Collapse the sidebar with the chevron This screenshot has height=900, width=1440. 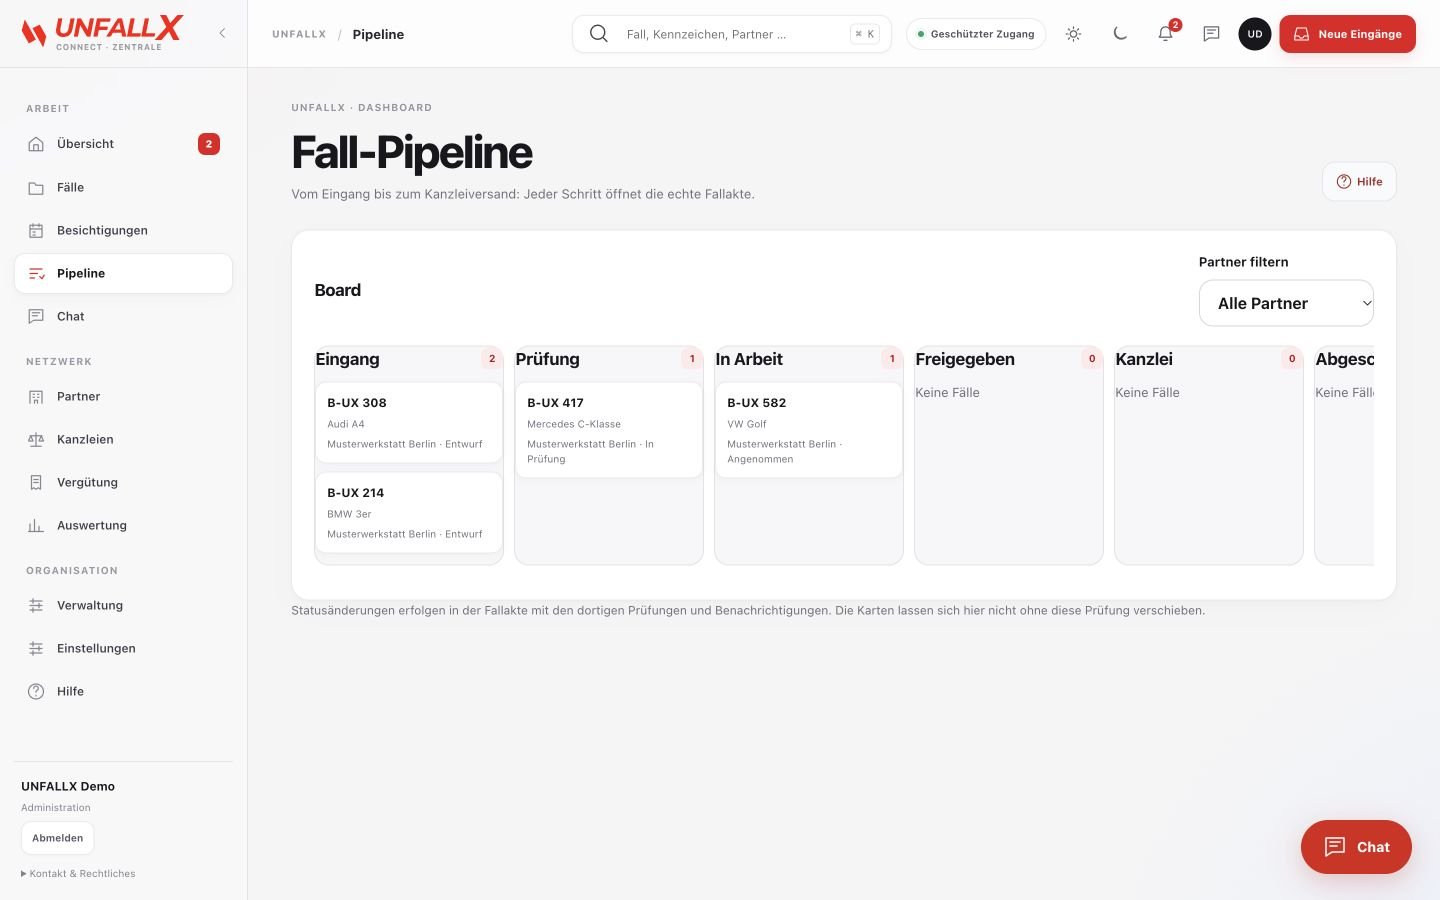[222, 33]
